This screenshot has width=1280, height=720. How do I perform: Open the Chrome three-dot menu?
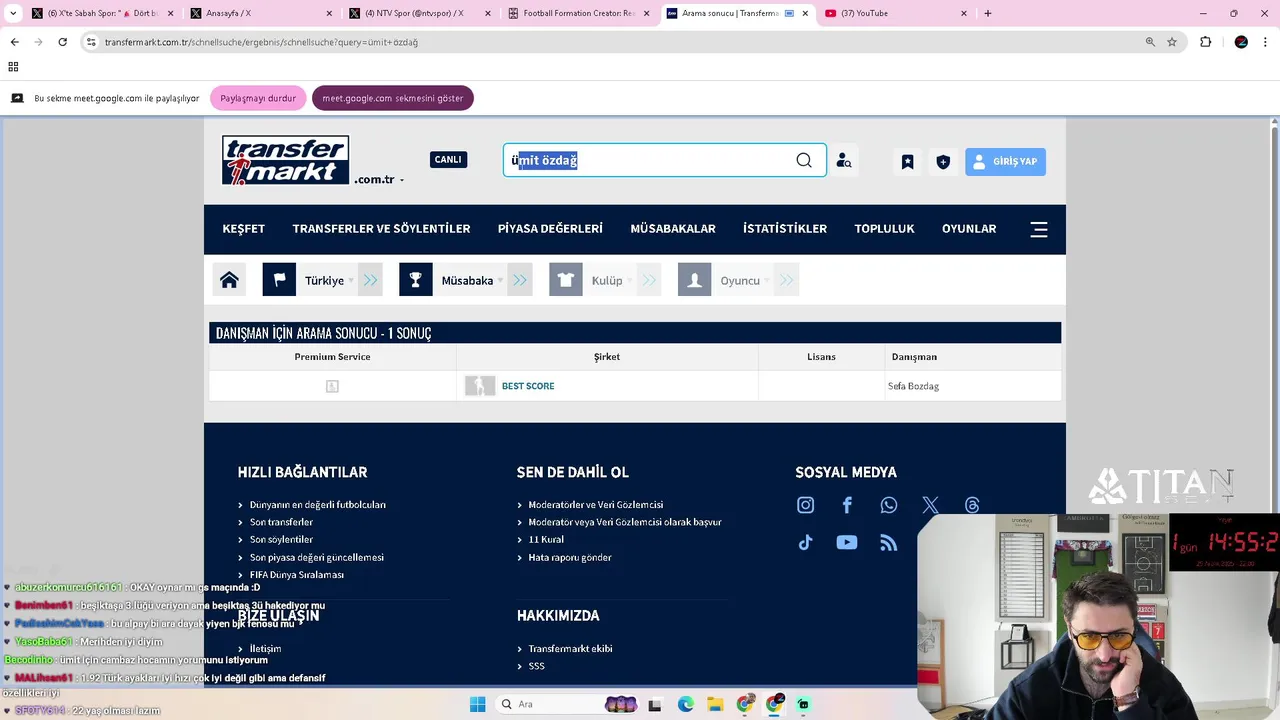[x=1266, y=42]
